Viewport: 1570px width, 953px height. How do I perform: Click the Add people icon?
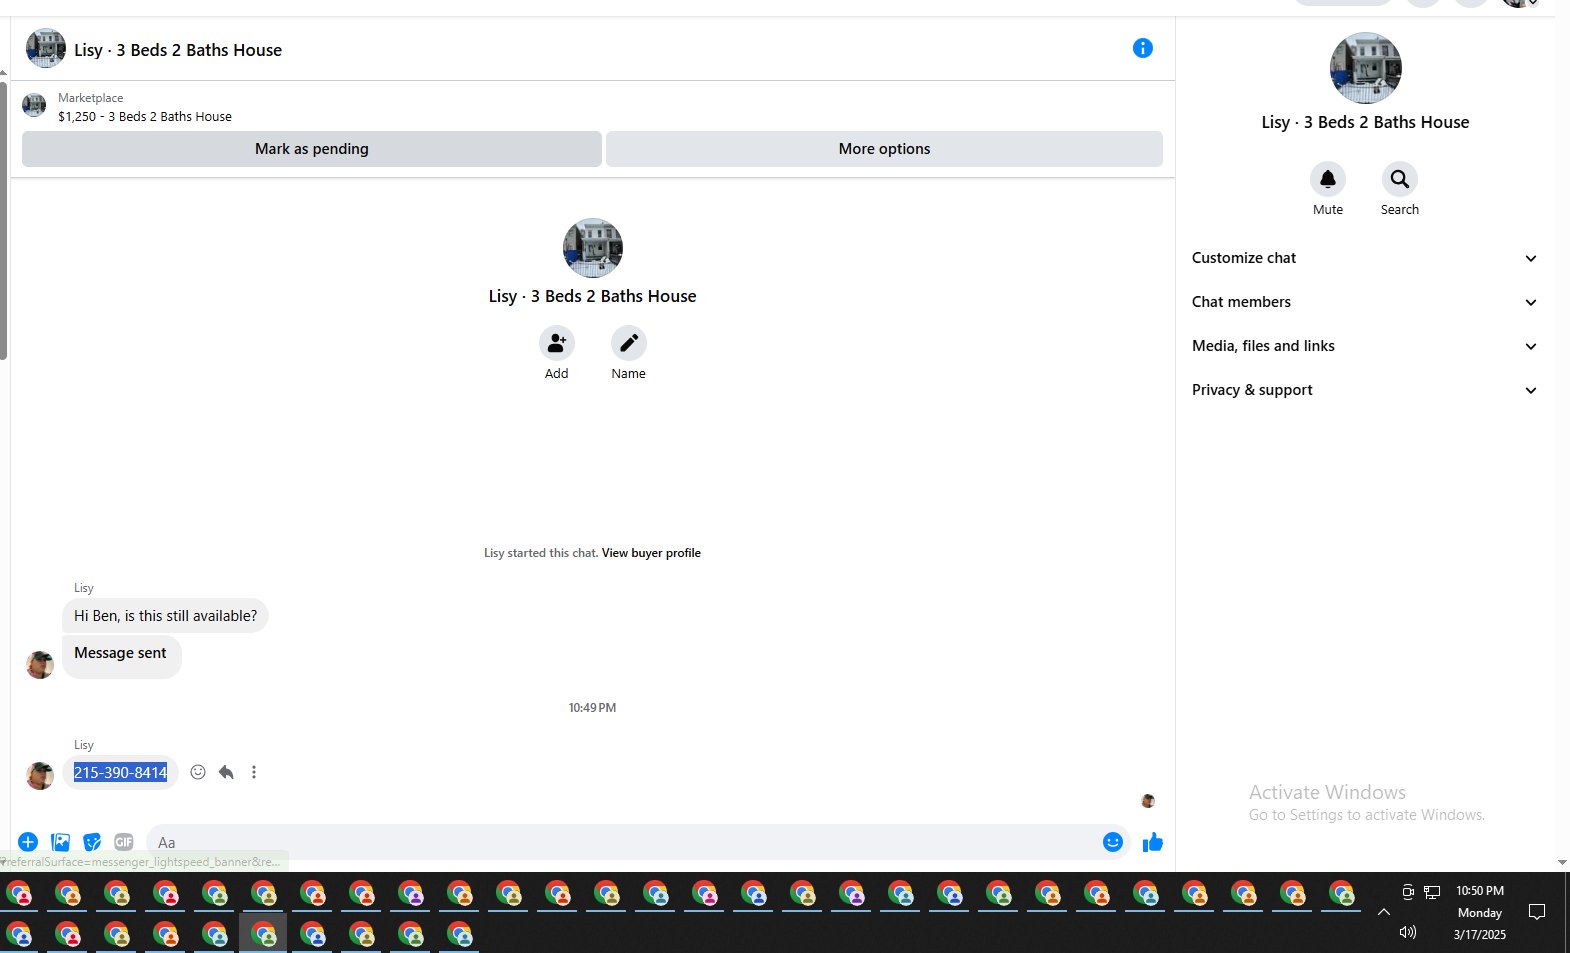(x=557, y=343)
